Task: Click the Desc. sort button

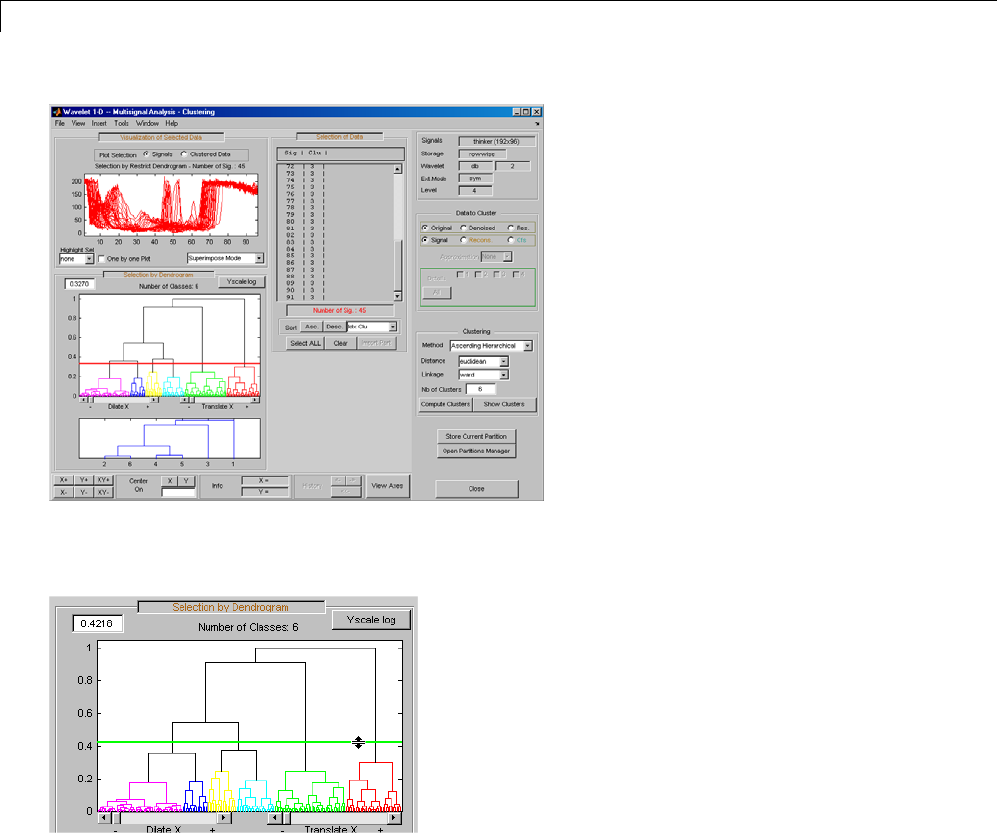Action: pos(334,327)
